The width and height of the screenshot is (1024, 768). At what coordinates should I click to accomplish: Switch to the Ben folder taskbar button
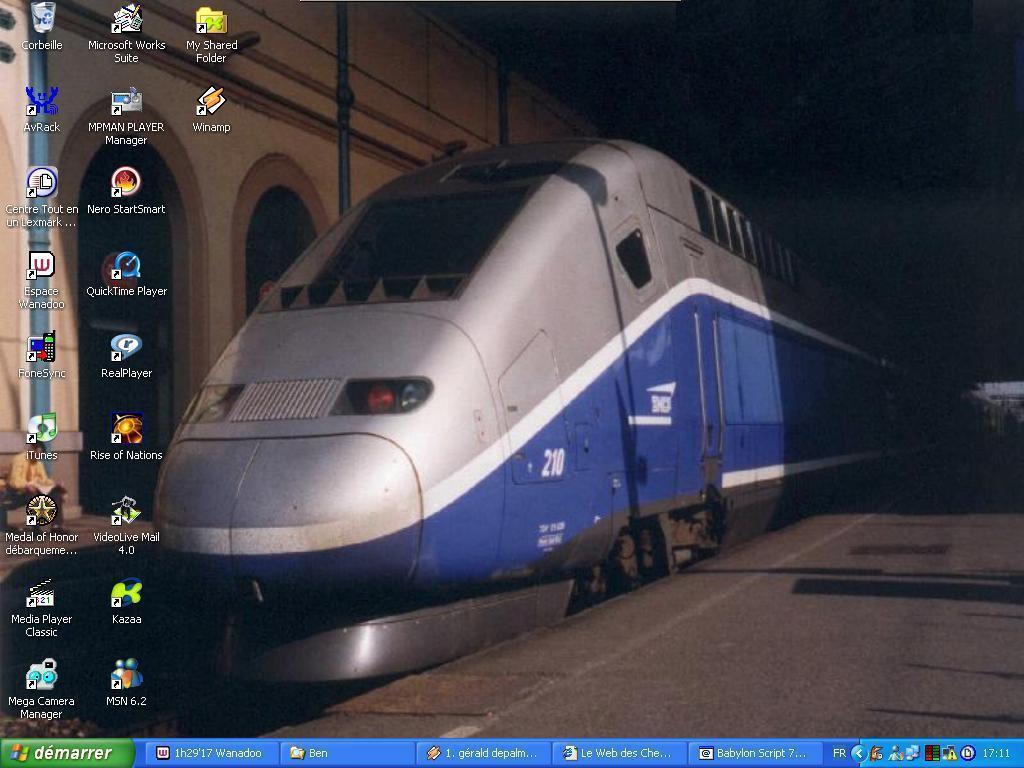pyautogui.click(x=346, y=753)
